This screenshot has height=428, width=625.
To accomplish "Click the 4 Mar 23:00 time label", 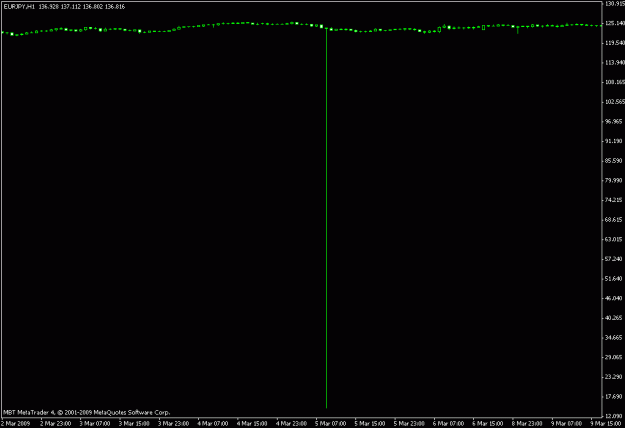I will pyautogui.click(x=291, y=423).
